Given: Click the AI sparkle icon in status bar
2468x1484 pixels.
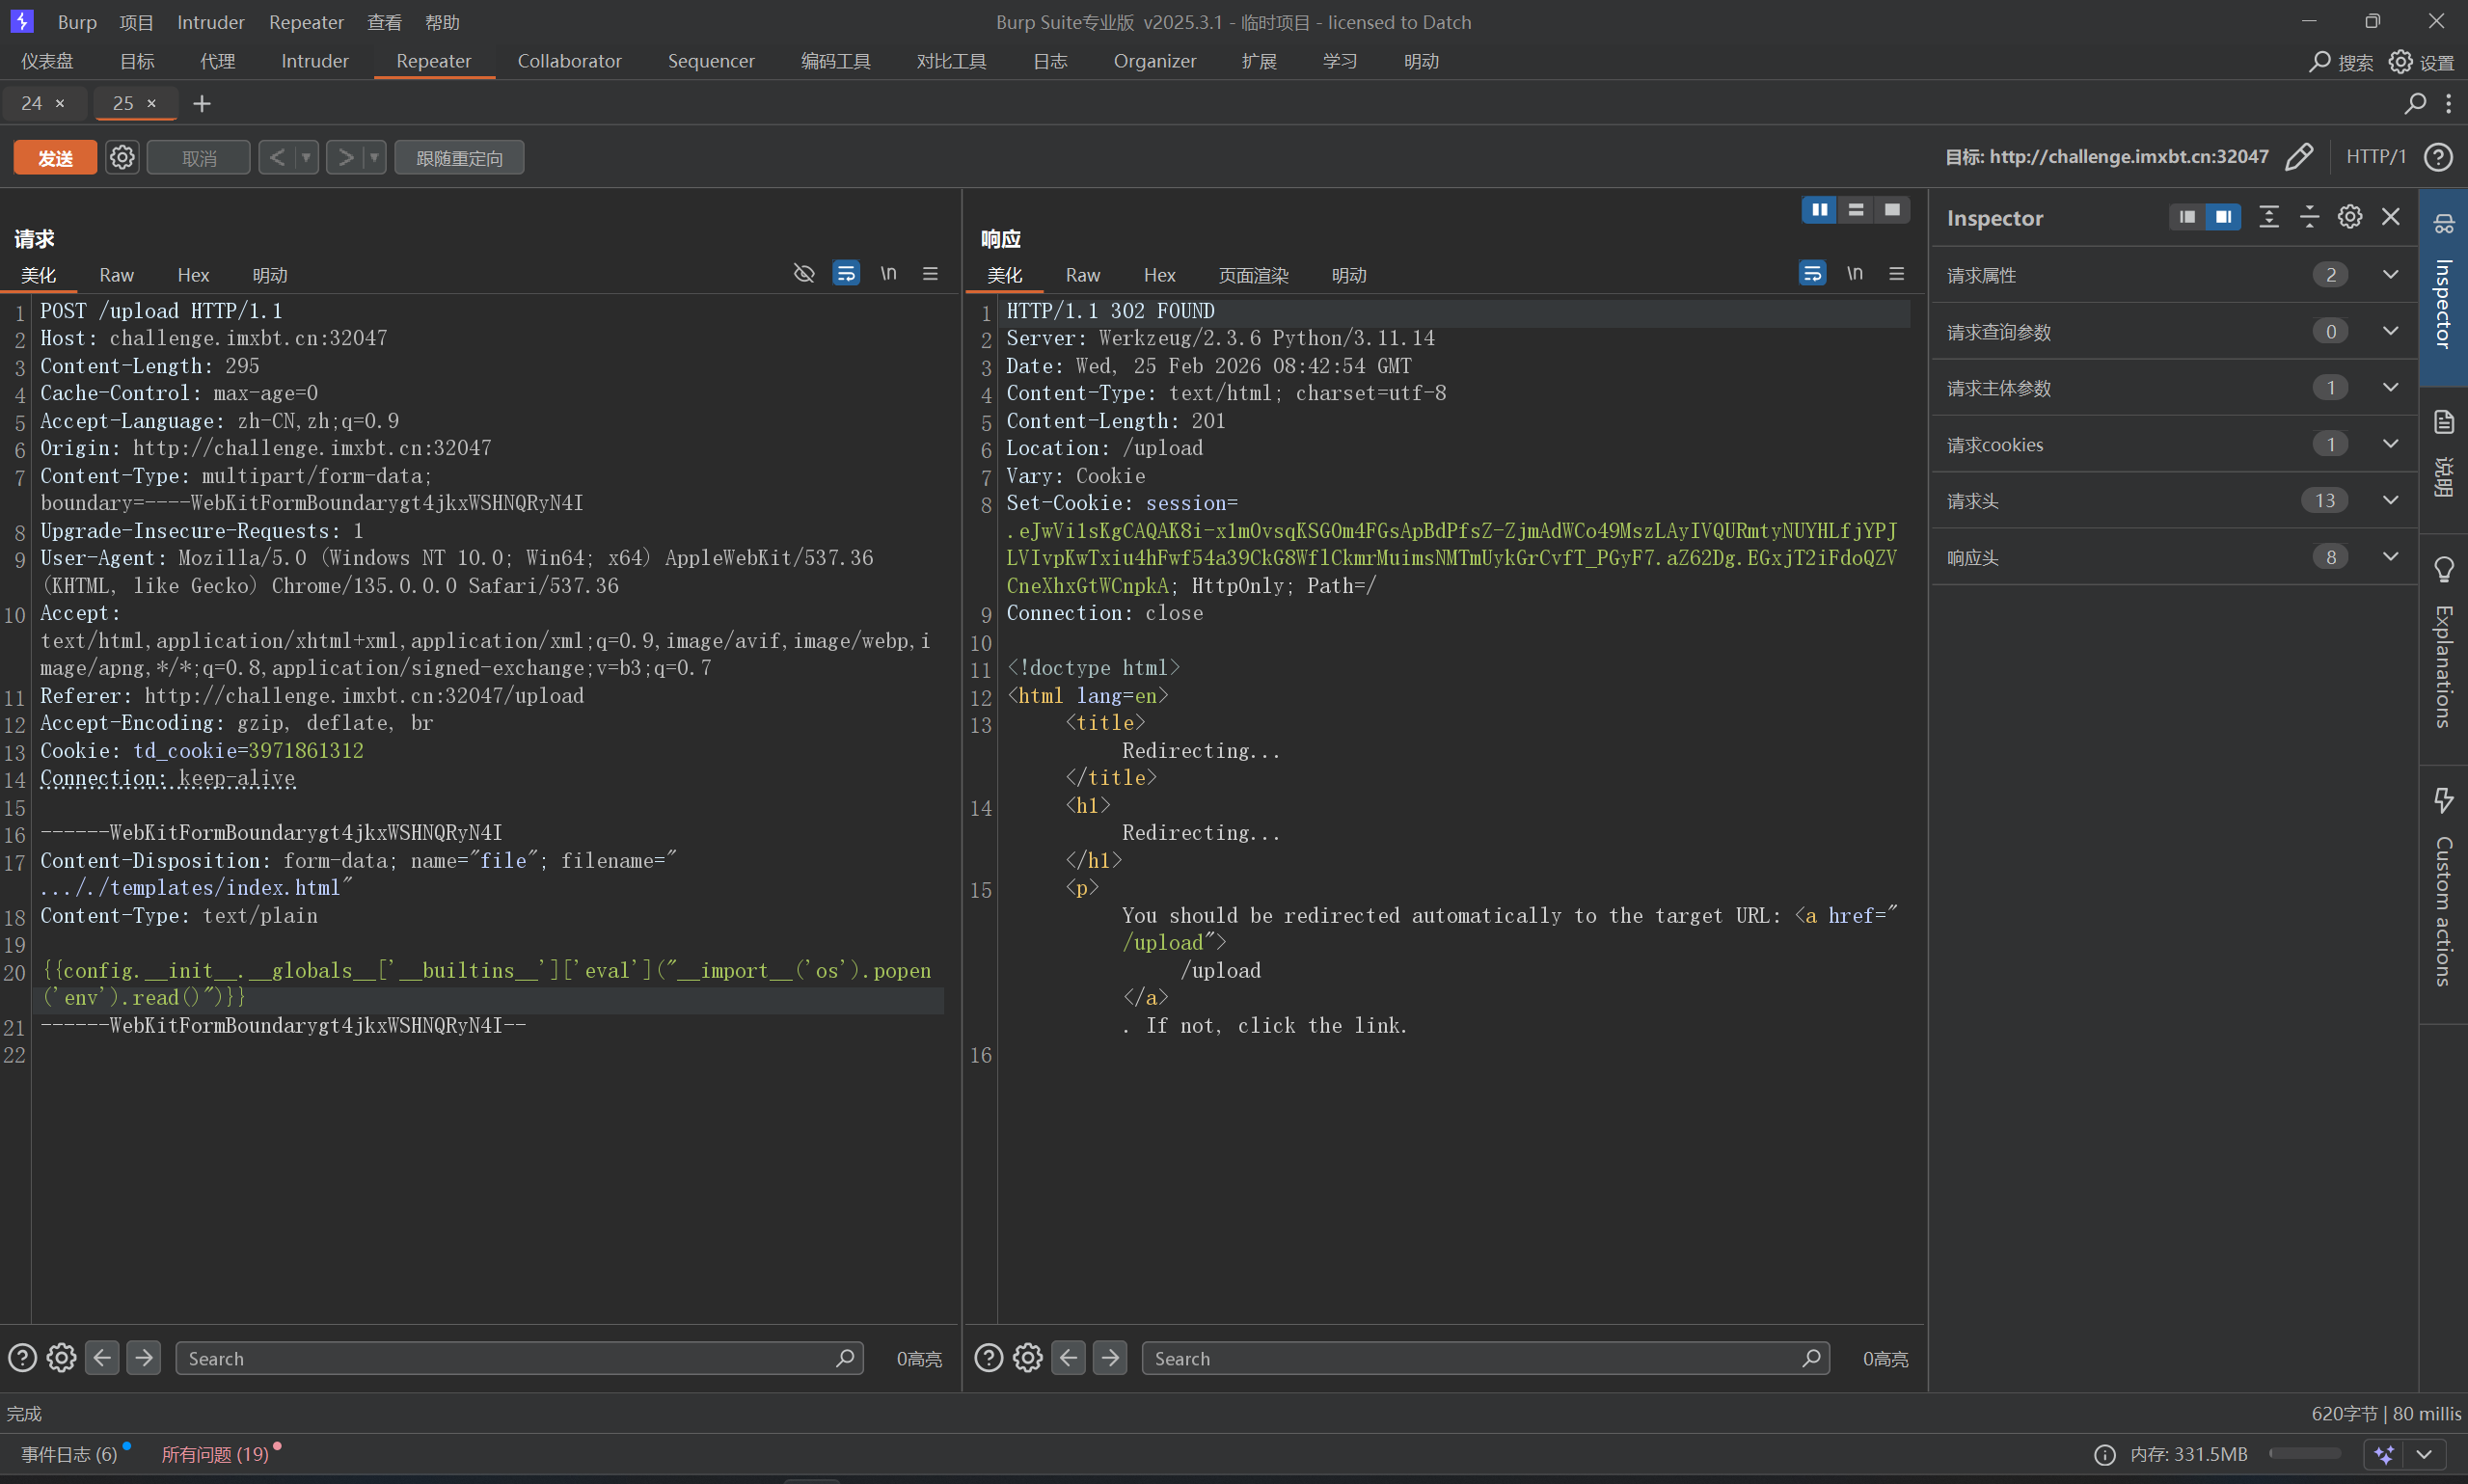Looking at the screenshot, I should [2384, 1454].
